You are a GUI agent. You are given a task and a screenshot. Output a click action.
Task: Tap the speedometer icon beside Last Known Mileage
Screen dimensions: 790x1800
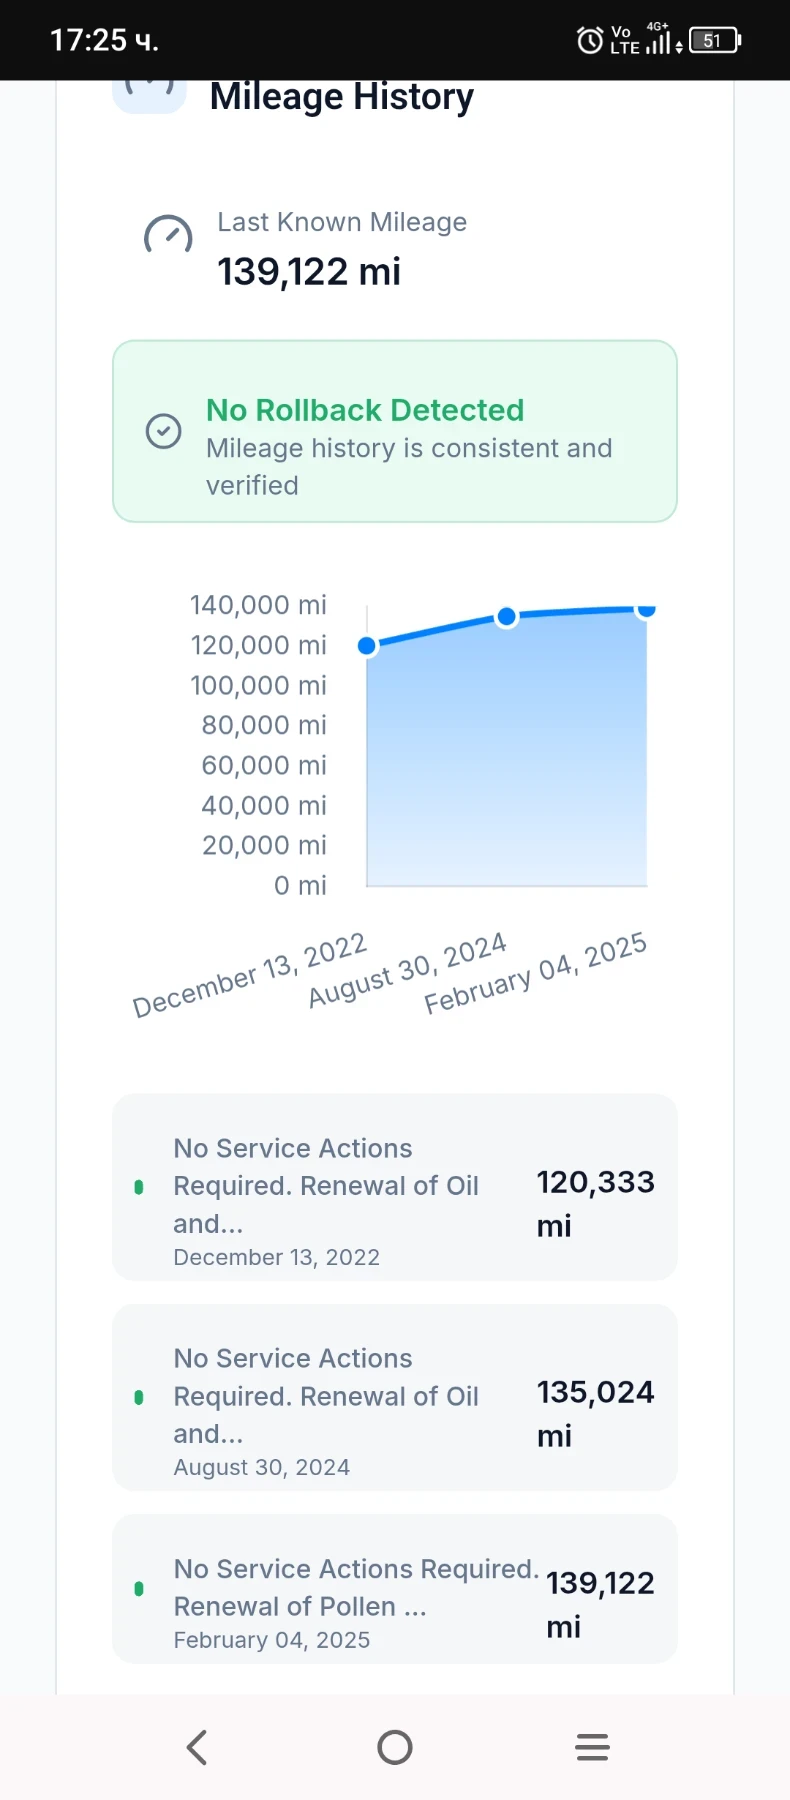point(168,236)
